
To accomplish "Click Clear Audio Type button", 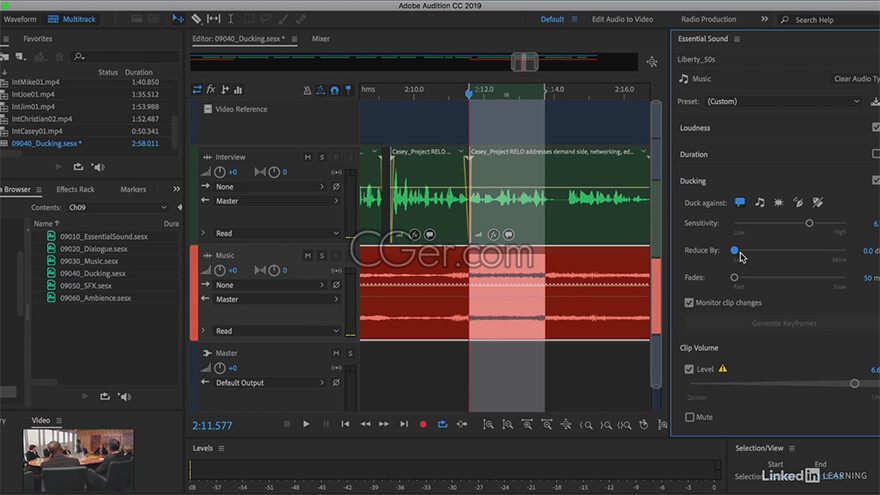I will [x=855, y=79].
